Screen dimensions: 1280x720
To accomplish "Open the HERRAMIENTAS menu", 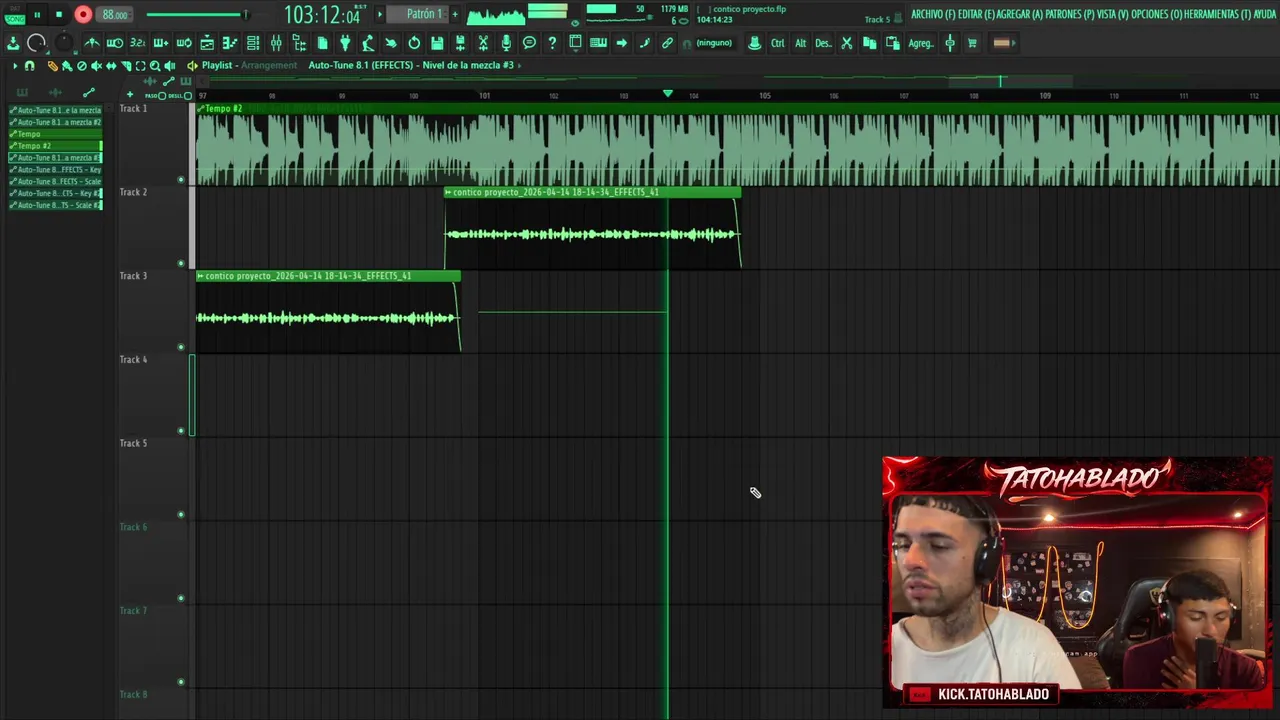I will [1217, 14].
